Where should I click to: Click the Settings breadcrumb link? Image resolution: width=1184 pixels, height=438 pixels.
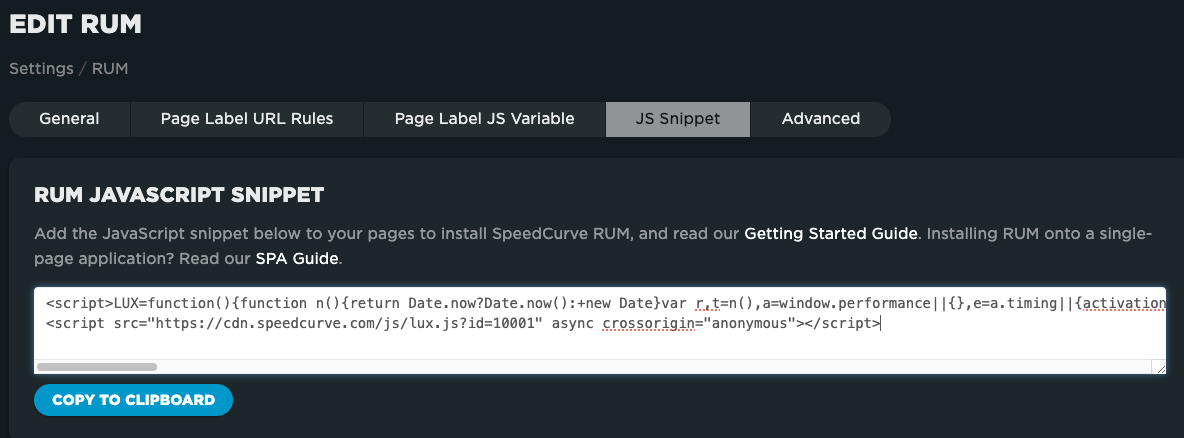pyautogui.click(x=42, y=69)
